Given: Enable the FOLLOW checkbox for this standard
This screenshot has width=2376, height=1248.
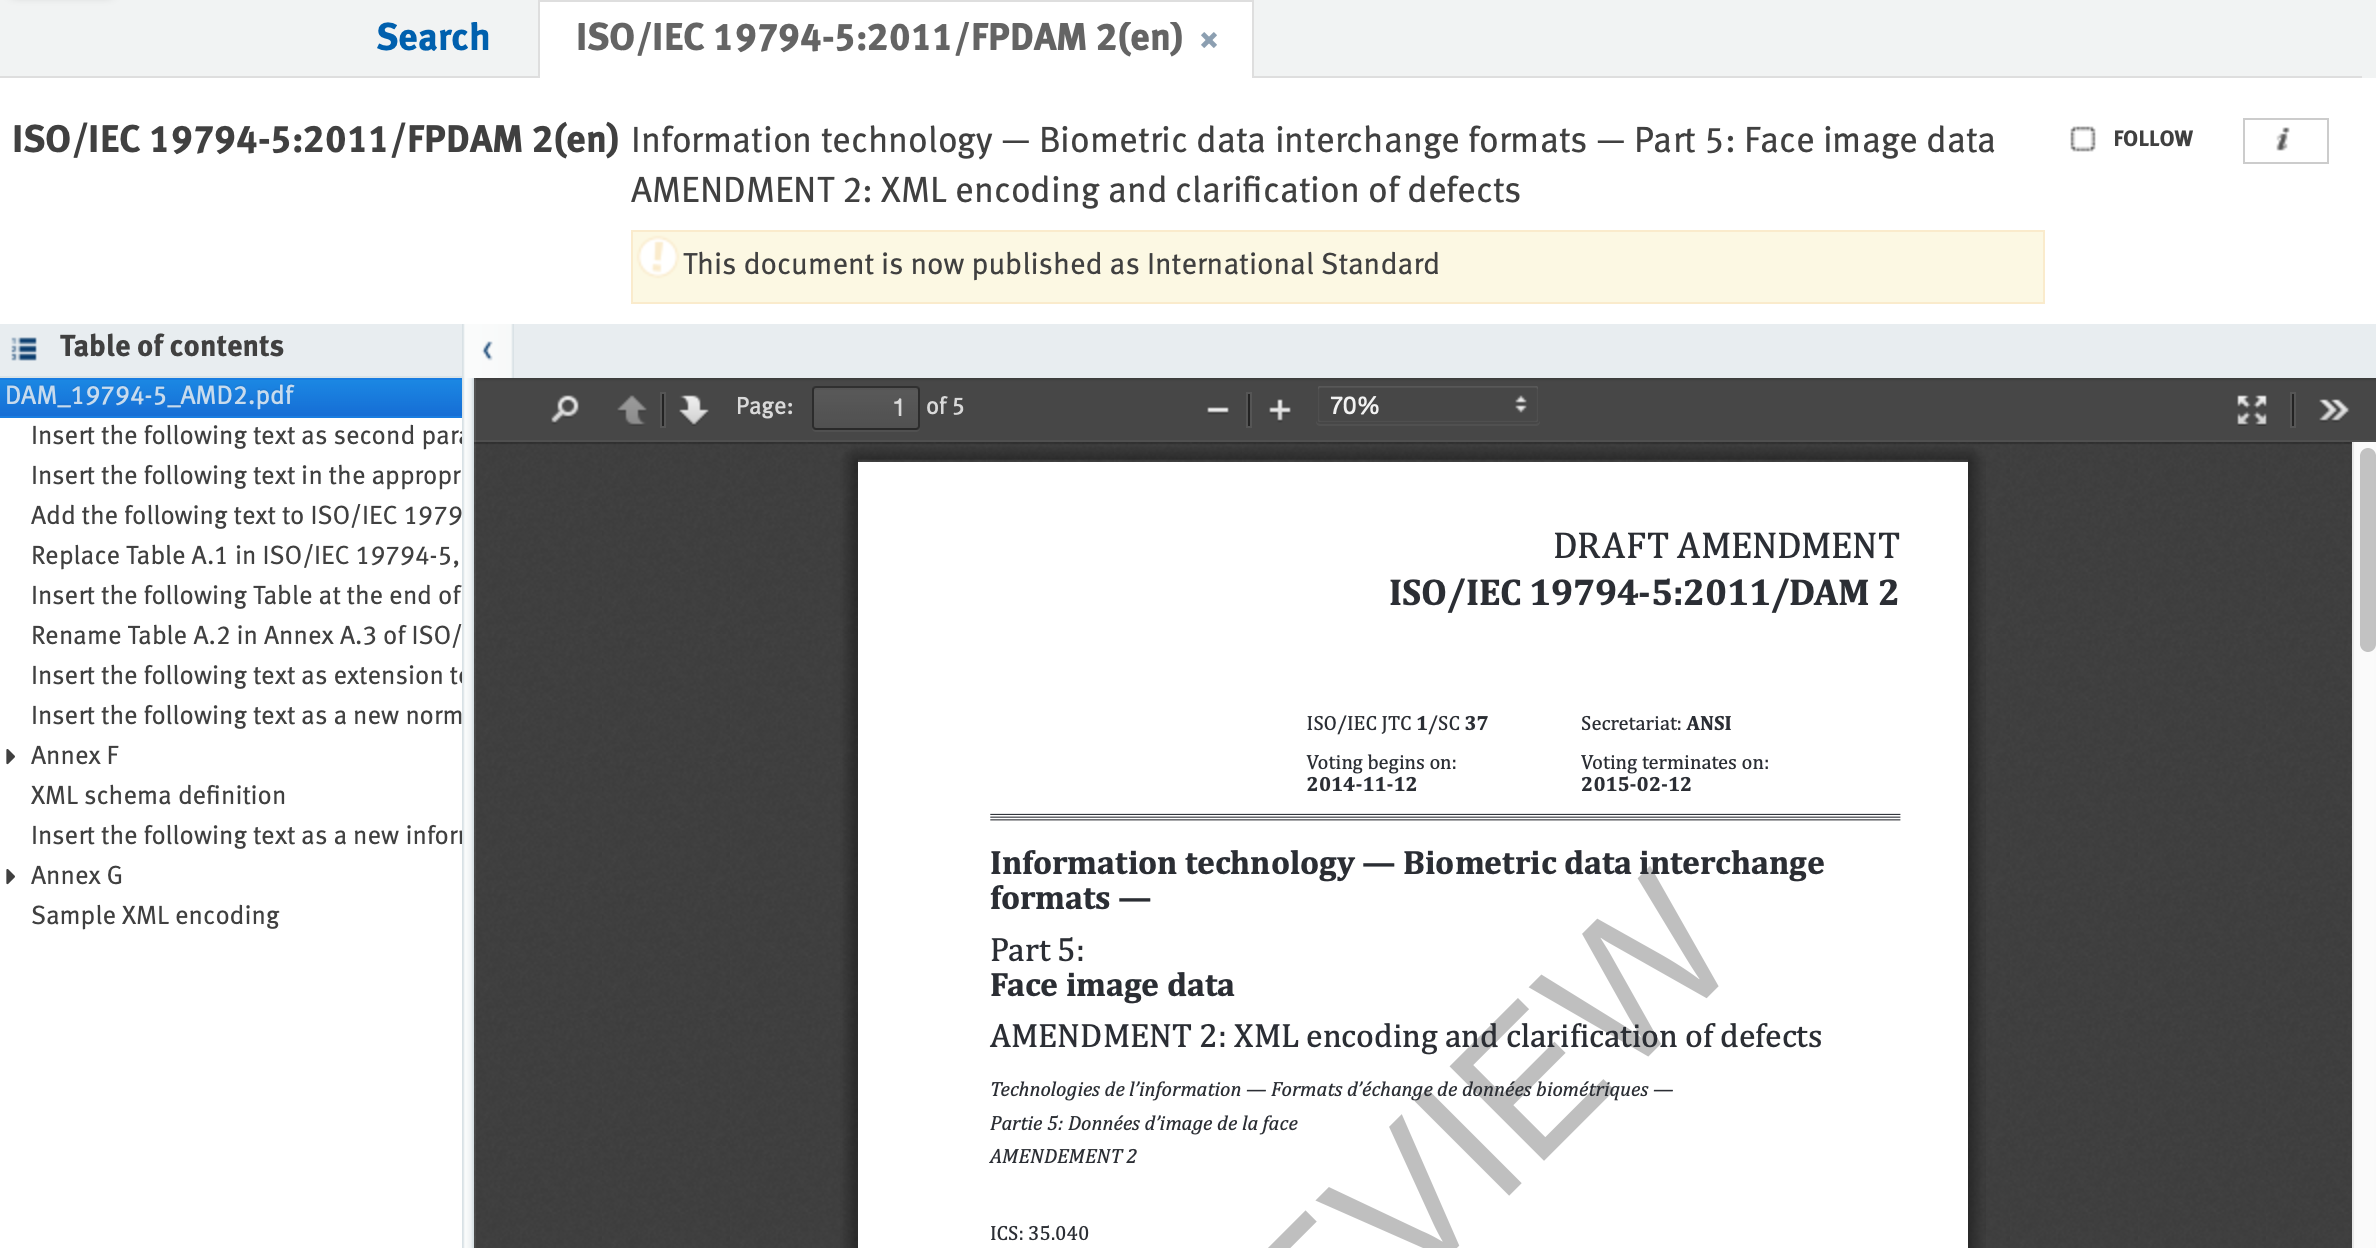Looking at the screenshot, I should (2082, 139).
